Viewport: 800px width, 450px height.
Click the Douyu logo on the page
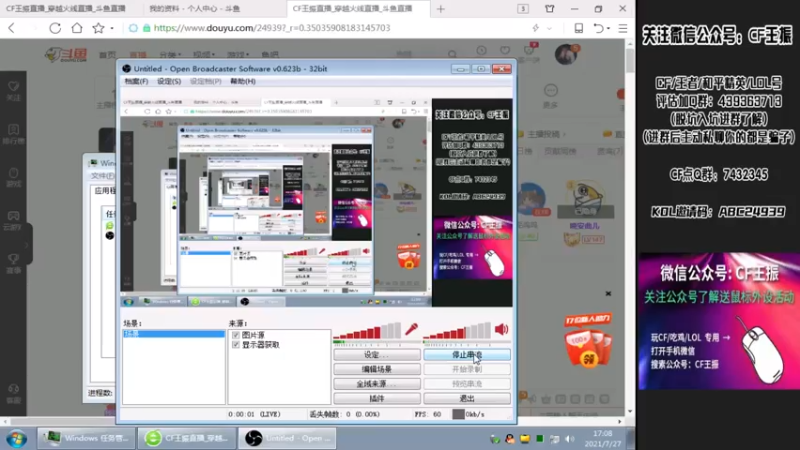click(66, 54)
